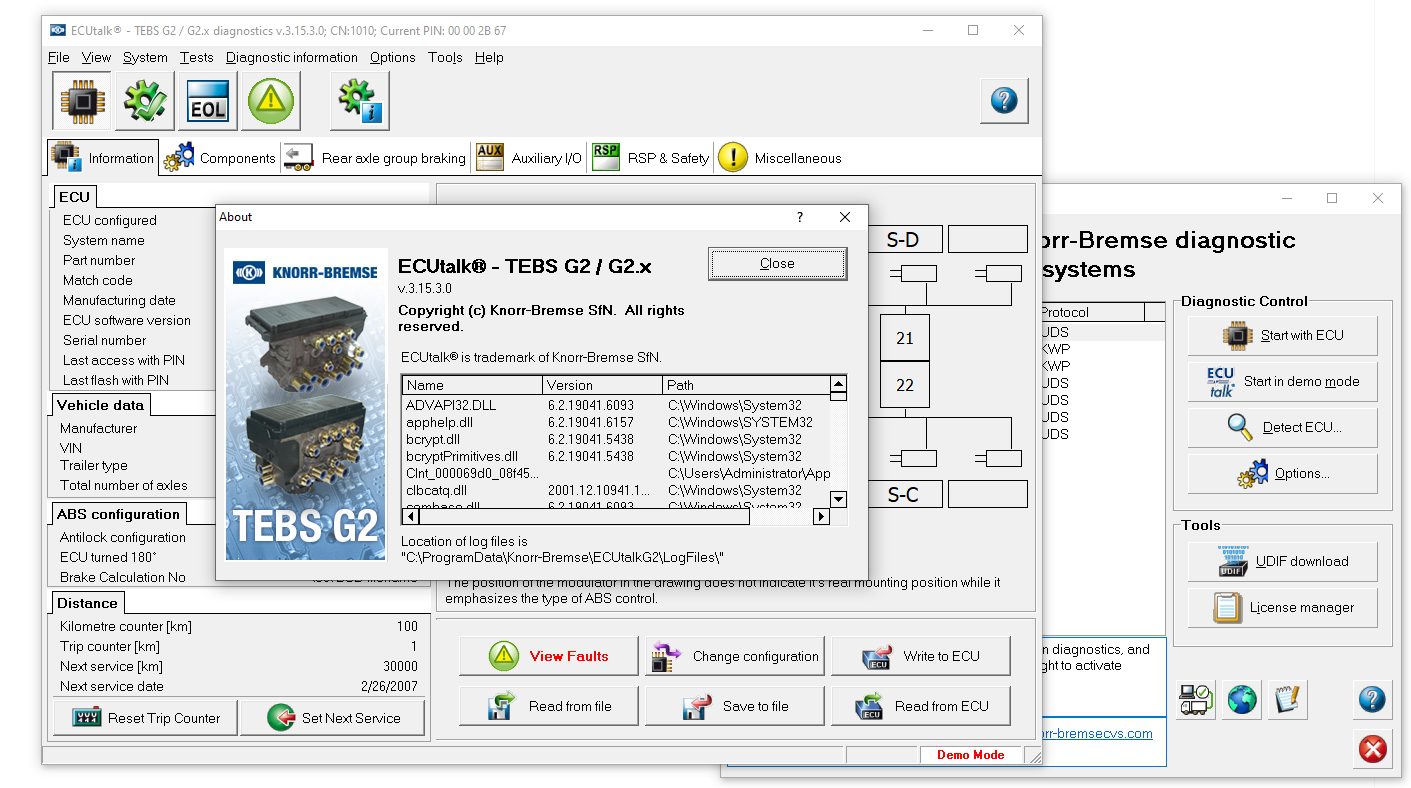This screenshot has width=1411, height=788.
Task: Click UDIF download in launcher Tools
Action: (1282, 561)
